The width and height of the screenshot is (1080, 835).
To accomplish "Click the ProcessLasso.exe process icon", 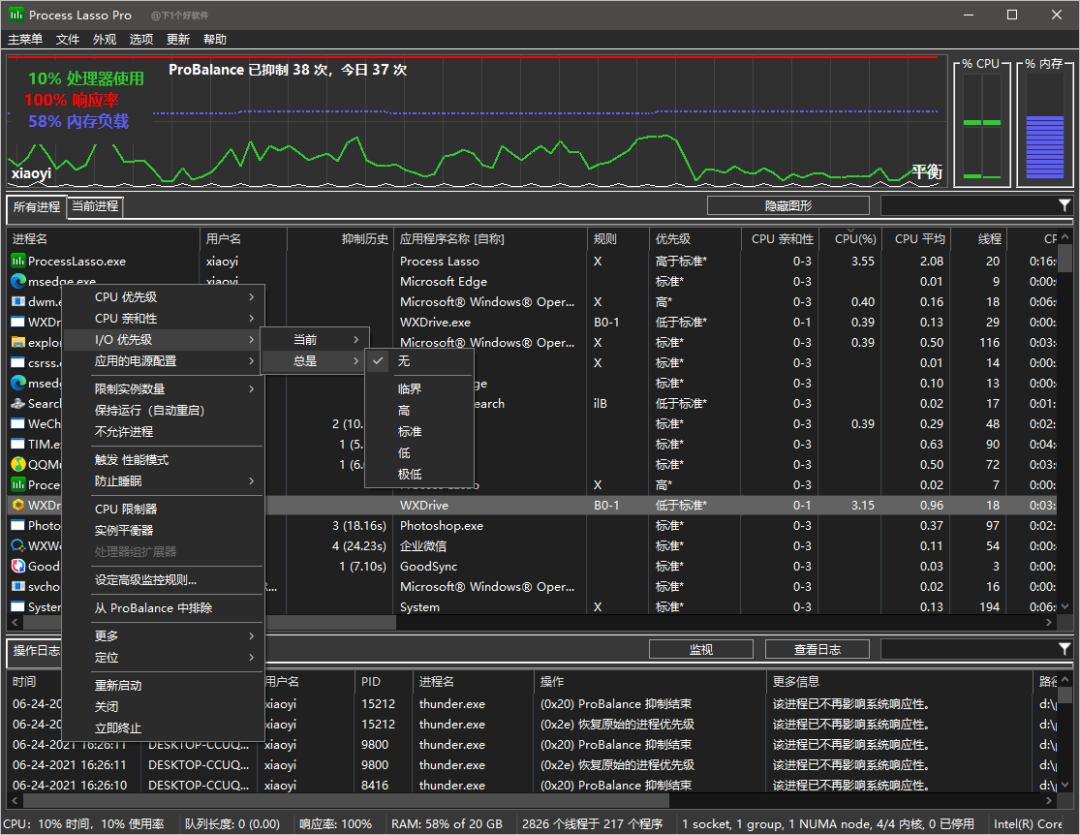I will coord(18,261).
